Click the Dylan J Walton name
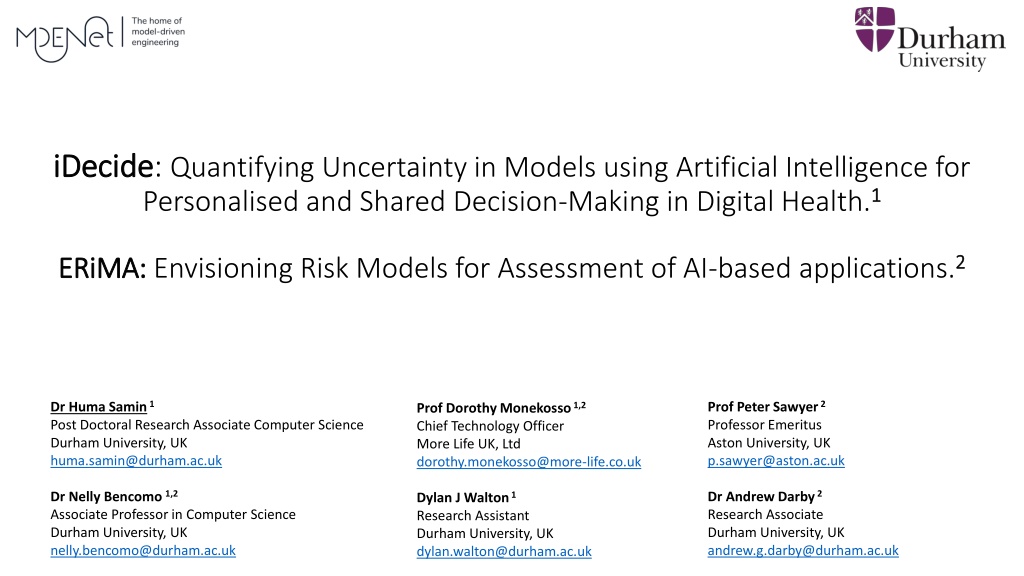 point(462,498)
